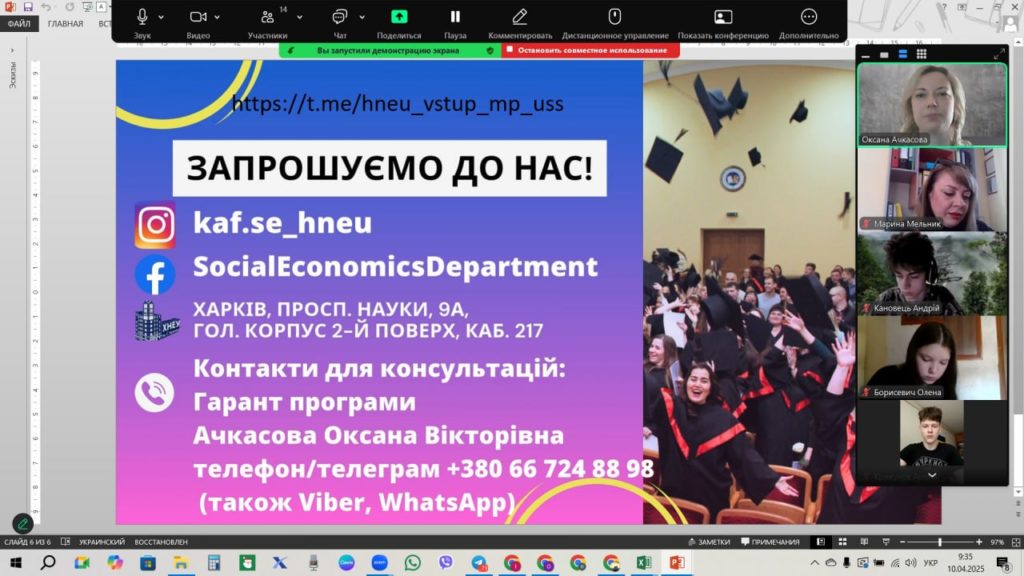Click the slide counter in the status bar

pyautogui.click(x=27, y=542)
